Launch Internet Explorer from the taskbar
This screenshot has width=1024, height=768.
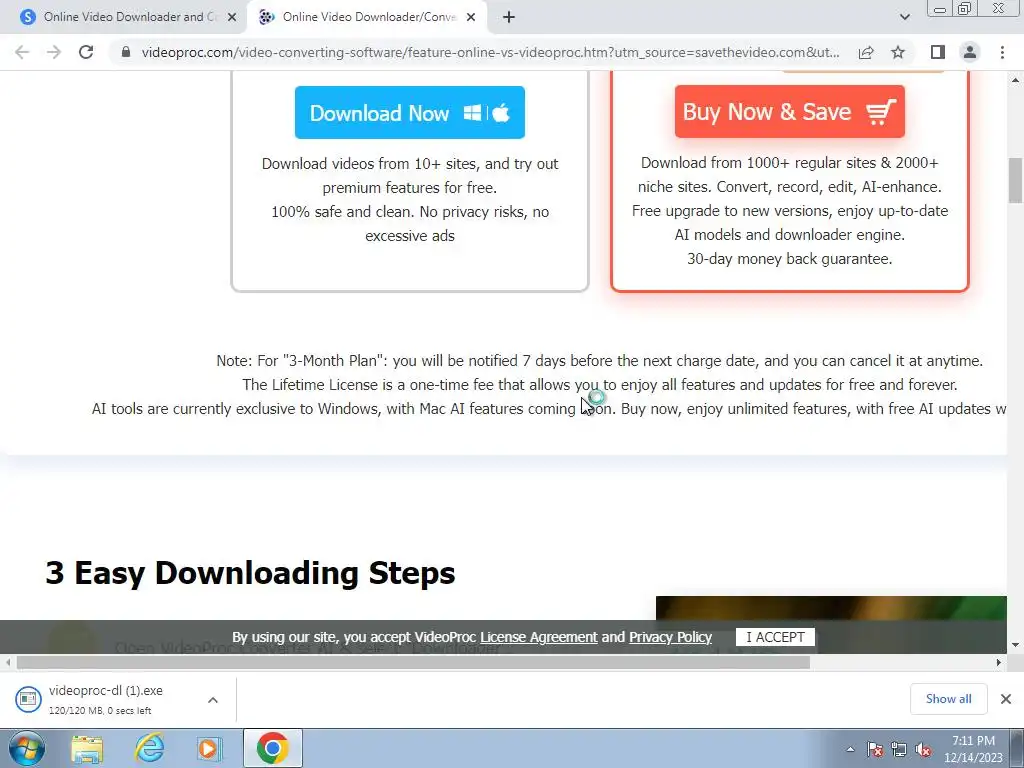point(150,749)
